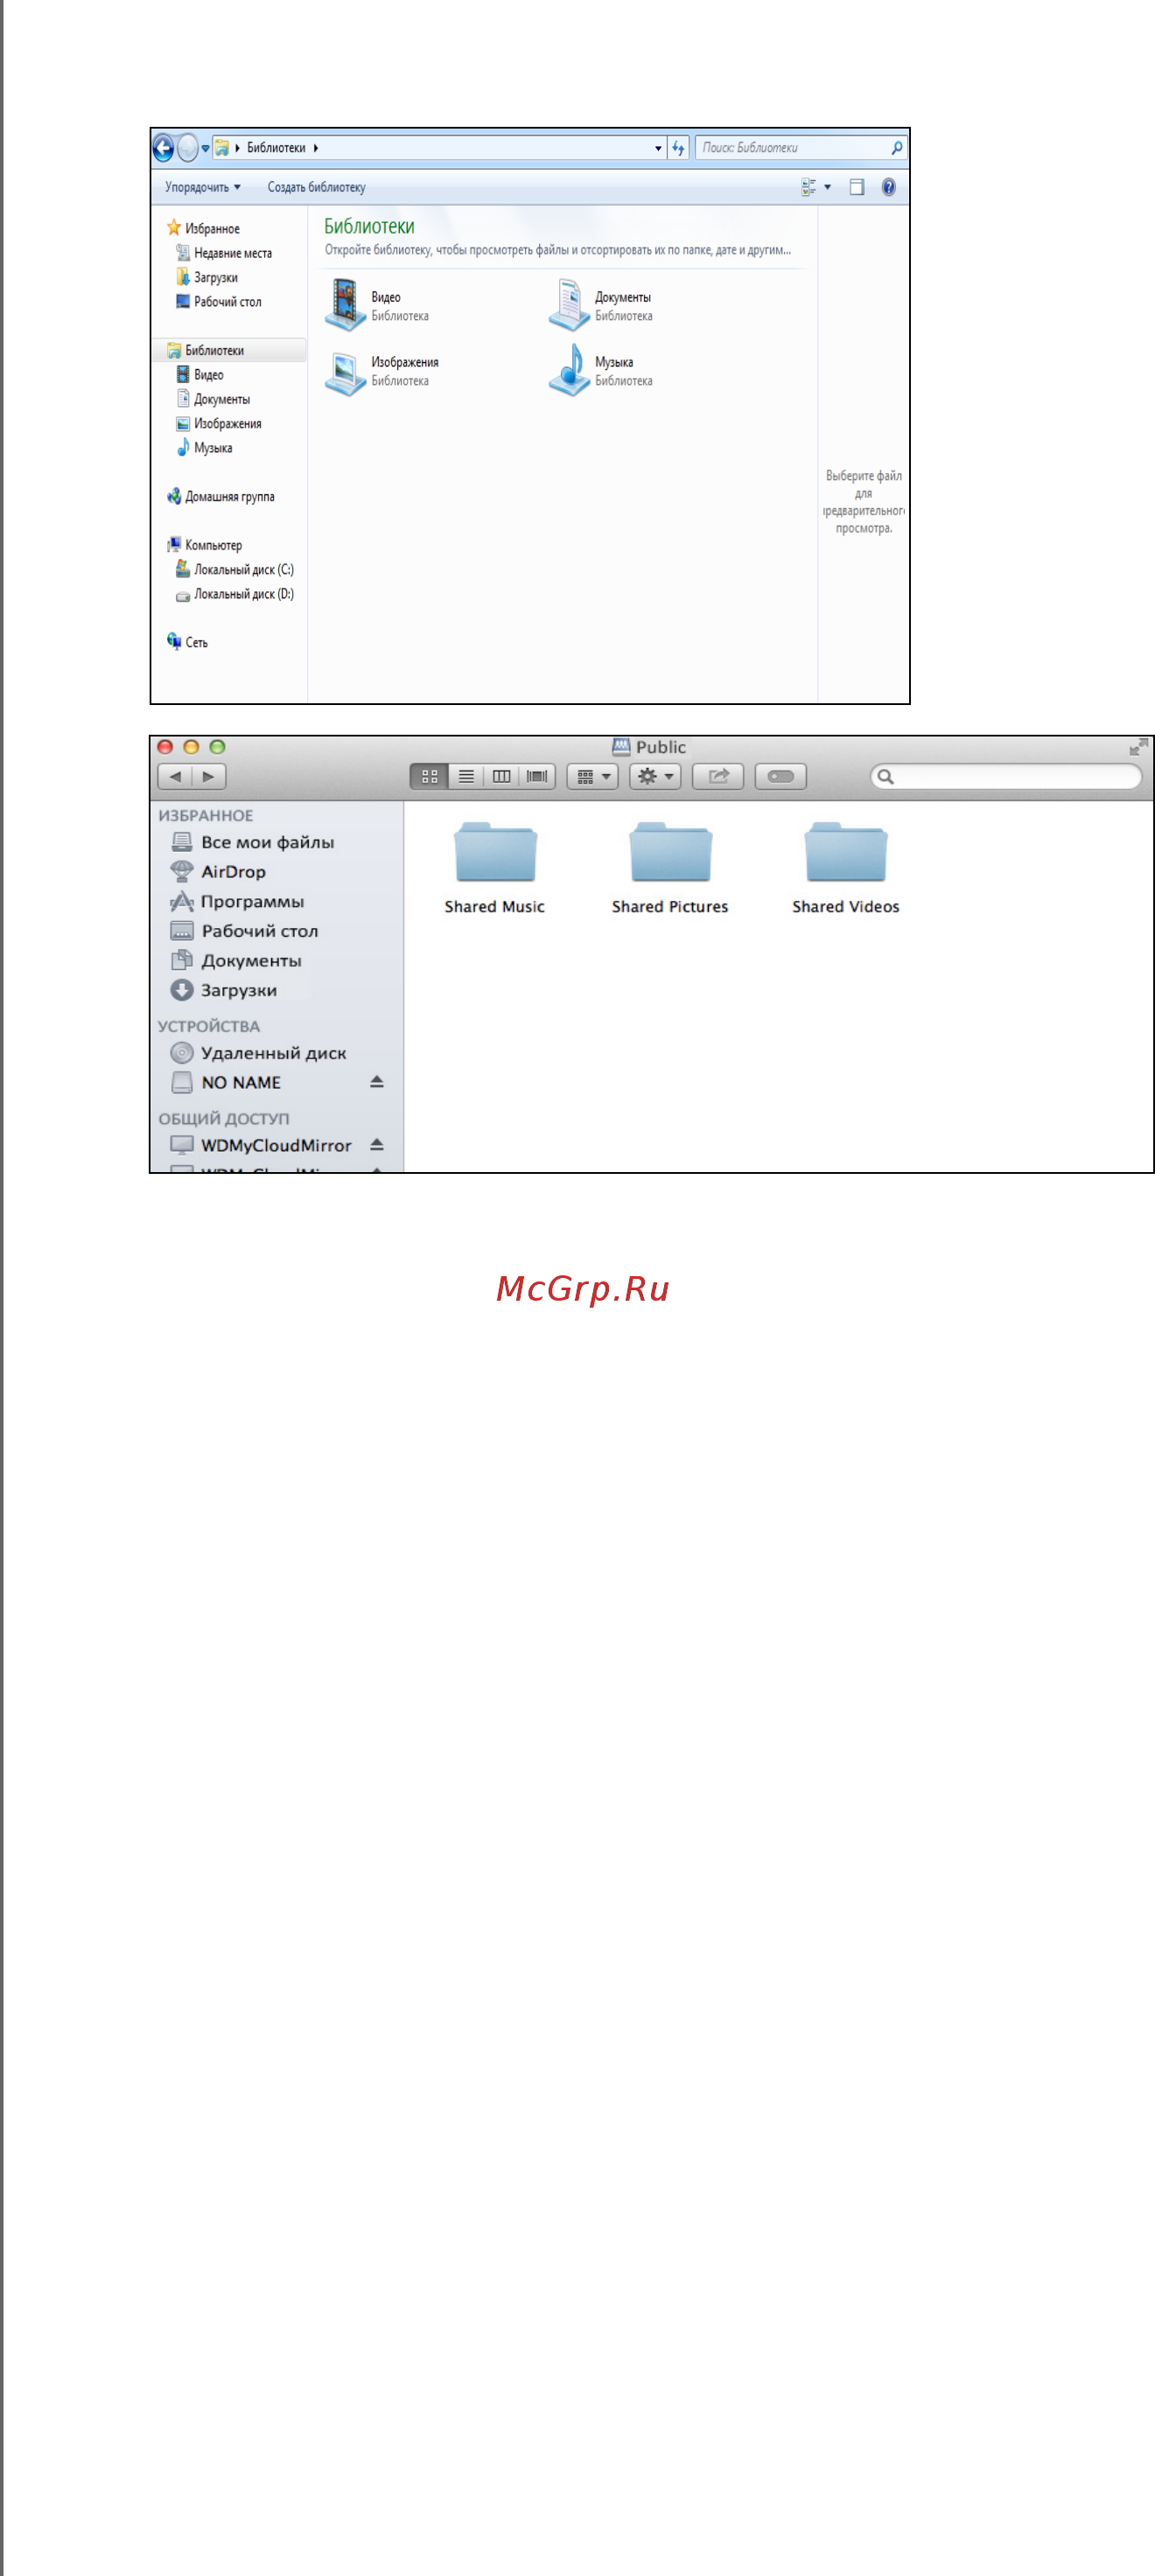Click the Finder forward button
Image resolution: width=1155 pixels, height=2576 pixels.
[x=209, y=776]
